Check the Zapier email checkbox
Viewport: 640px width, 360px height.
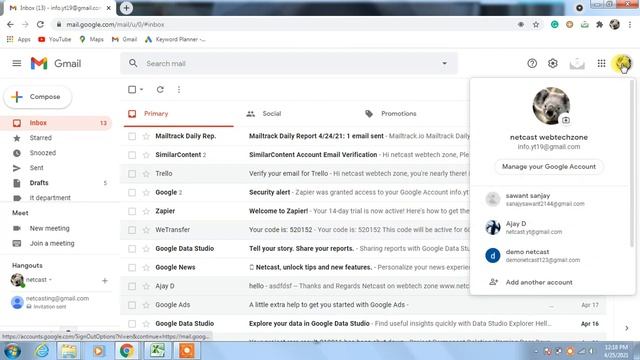tap(132, 211)
